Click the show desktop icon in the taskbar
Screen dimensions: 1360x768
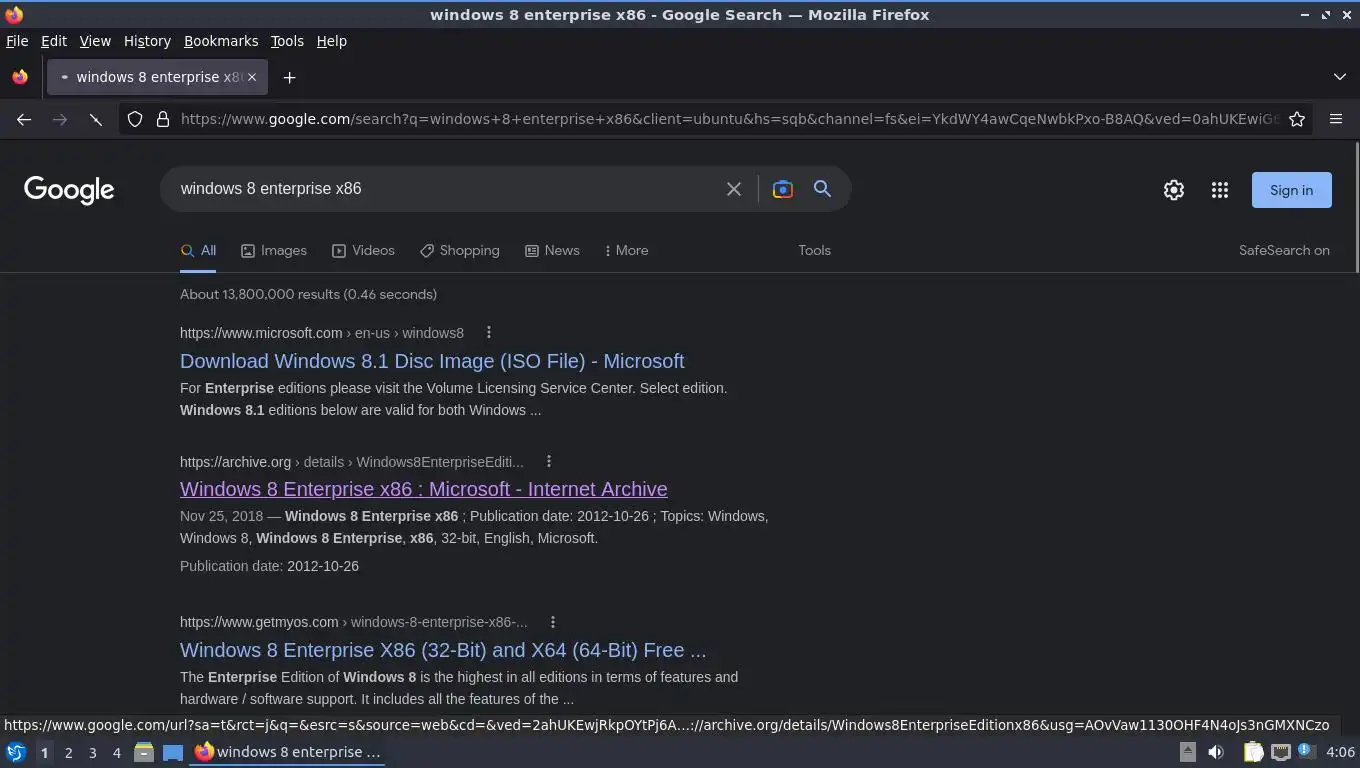click(173, 752)
